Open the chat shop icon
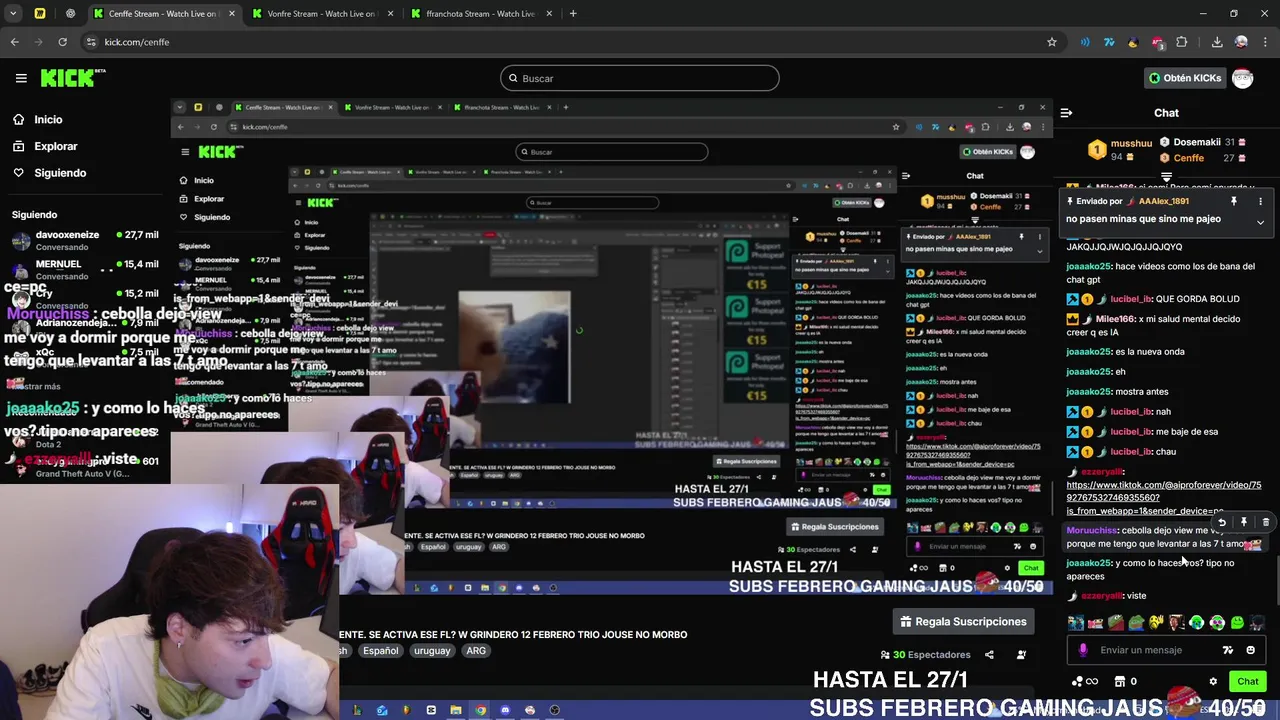Screen dimensions: 1280x720 pos(1120,682)
